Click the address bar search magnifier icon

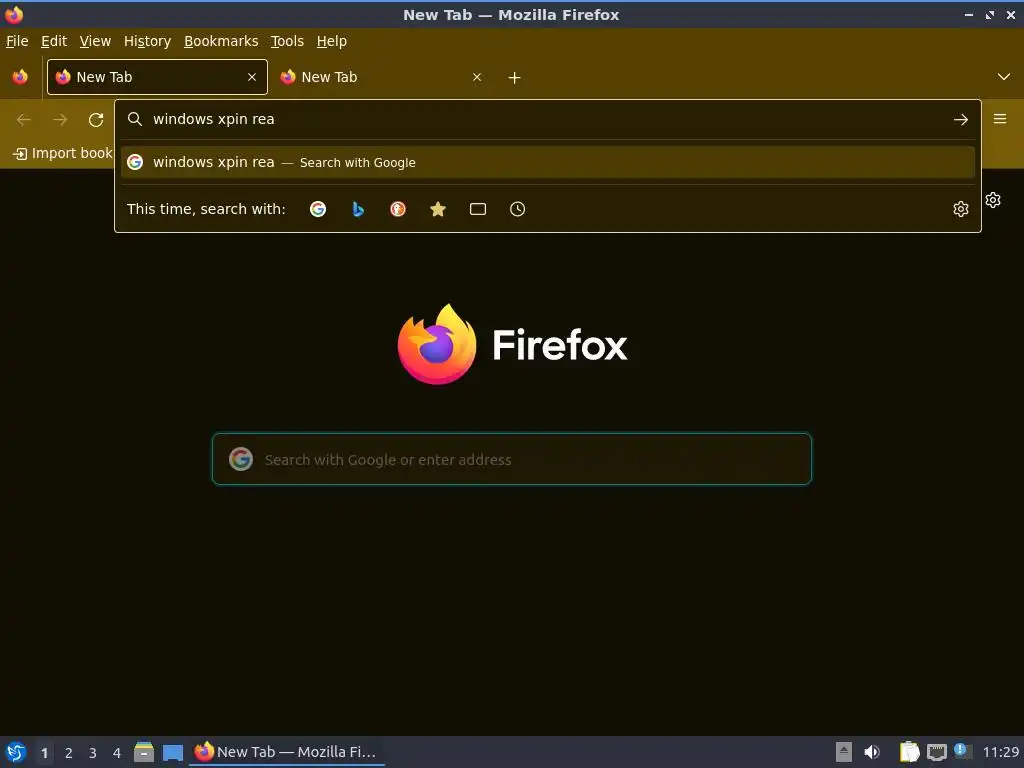[x=135, y=119]
